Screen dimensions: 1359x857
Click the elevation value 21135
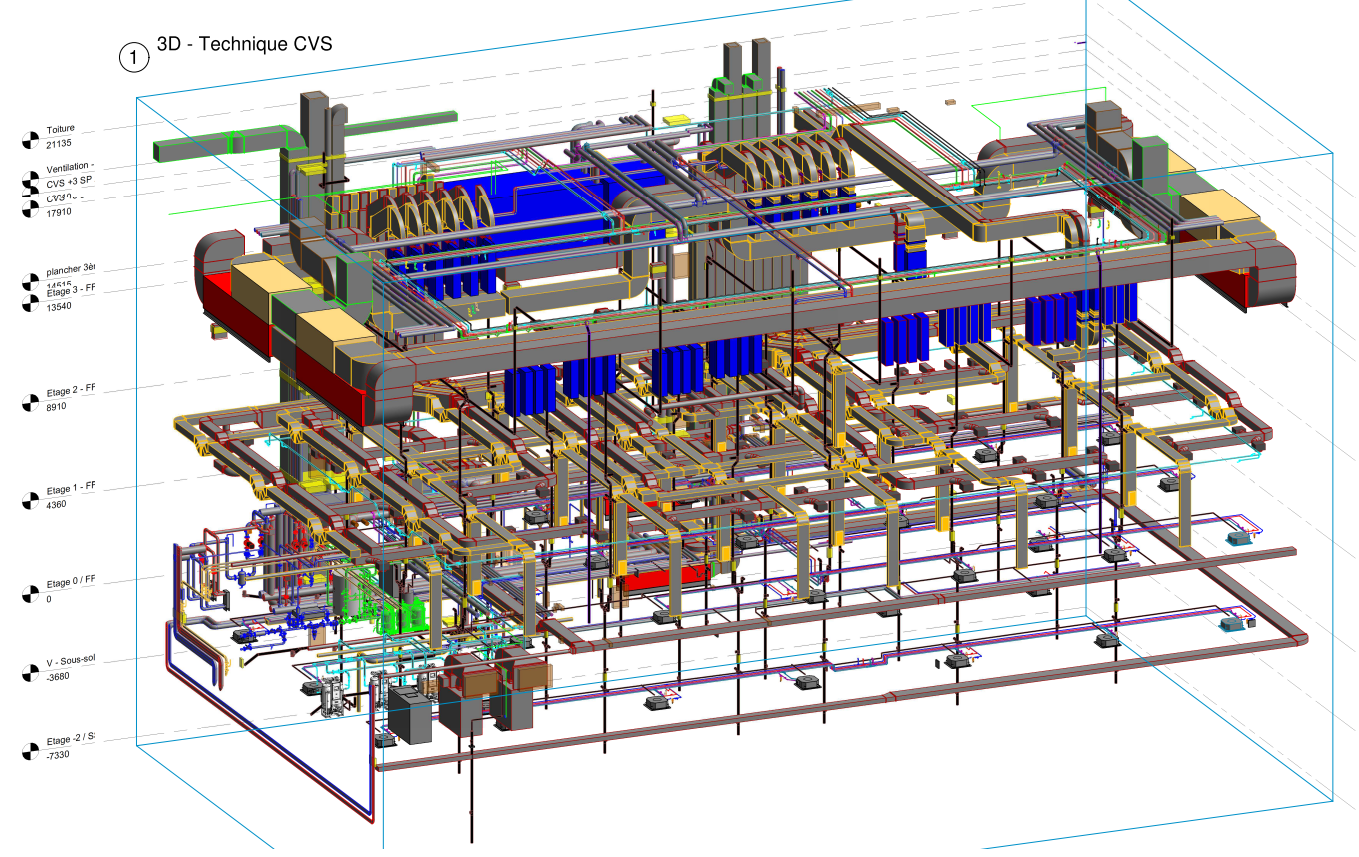tap(60, 145)
